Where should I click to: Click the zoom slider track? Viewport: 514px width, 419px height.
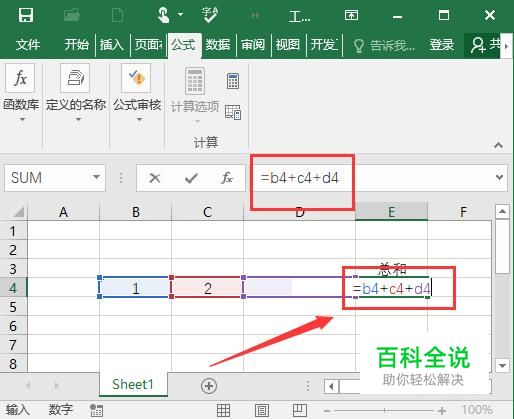(384, 411)
